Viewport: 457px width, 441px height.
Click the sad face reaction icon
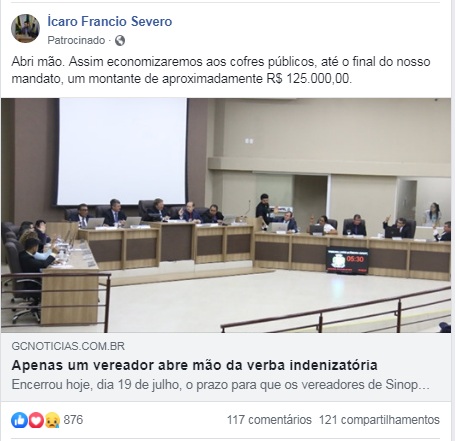click(52, 420)
